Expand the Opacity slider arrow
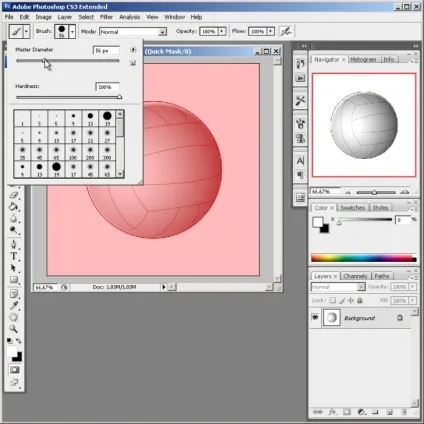The width and height of the screenshot is (424, 424). [x=222, y=31]
